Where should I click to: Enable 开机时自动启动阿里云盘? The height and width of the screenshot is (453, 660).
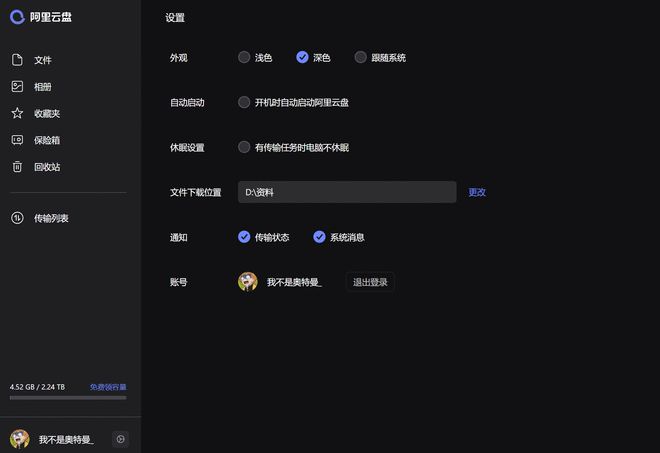point(244,102)
